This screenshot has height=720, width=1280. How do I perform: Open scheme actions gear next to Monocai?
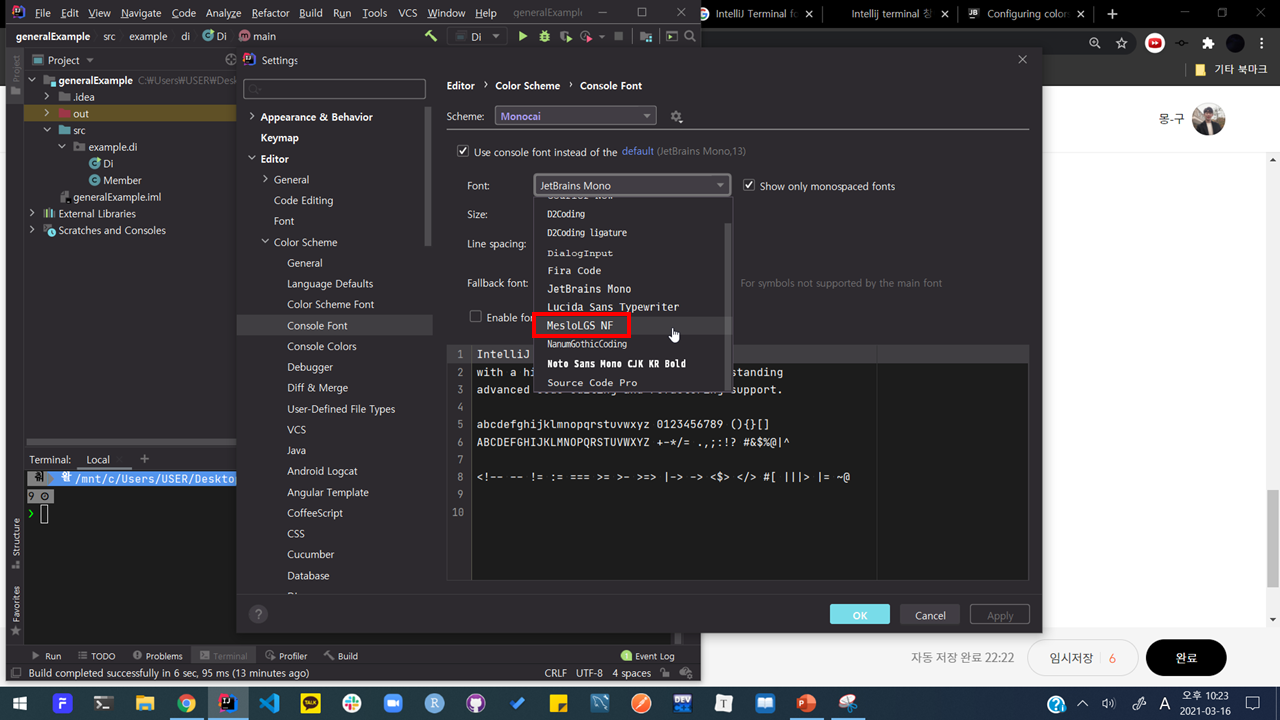coord(676,117)
